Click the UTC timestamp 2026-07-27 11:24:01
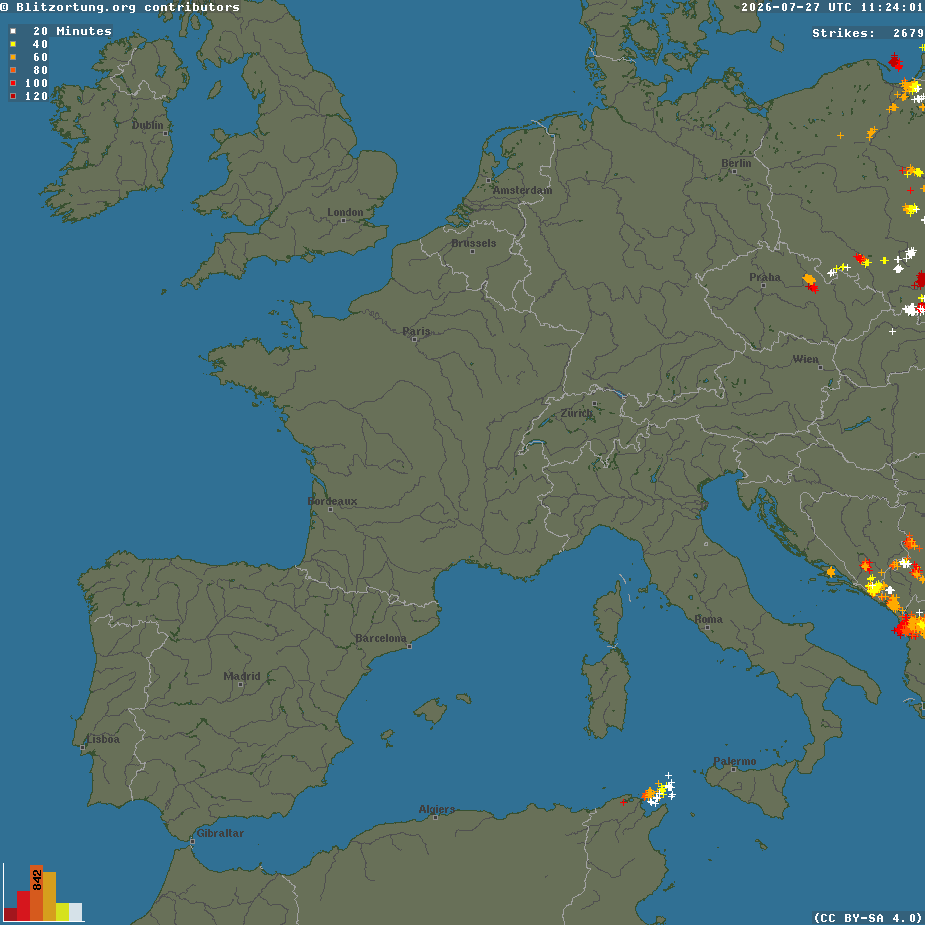Image resolution: width=925 pixels, height=925 pixels. pyautogui.click(x=832, y=7)
